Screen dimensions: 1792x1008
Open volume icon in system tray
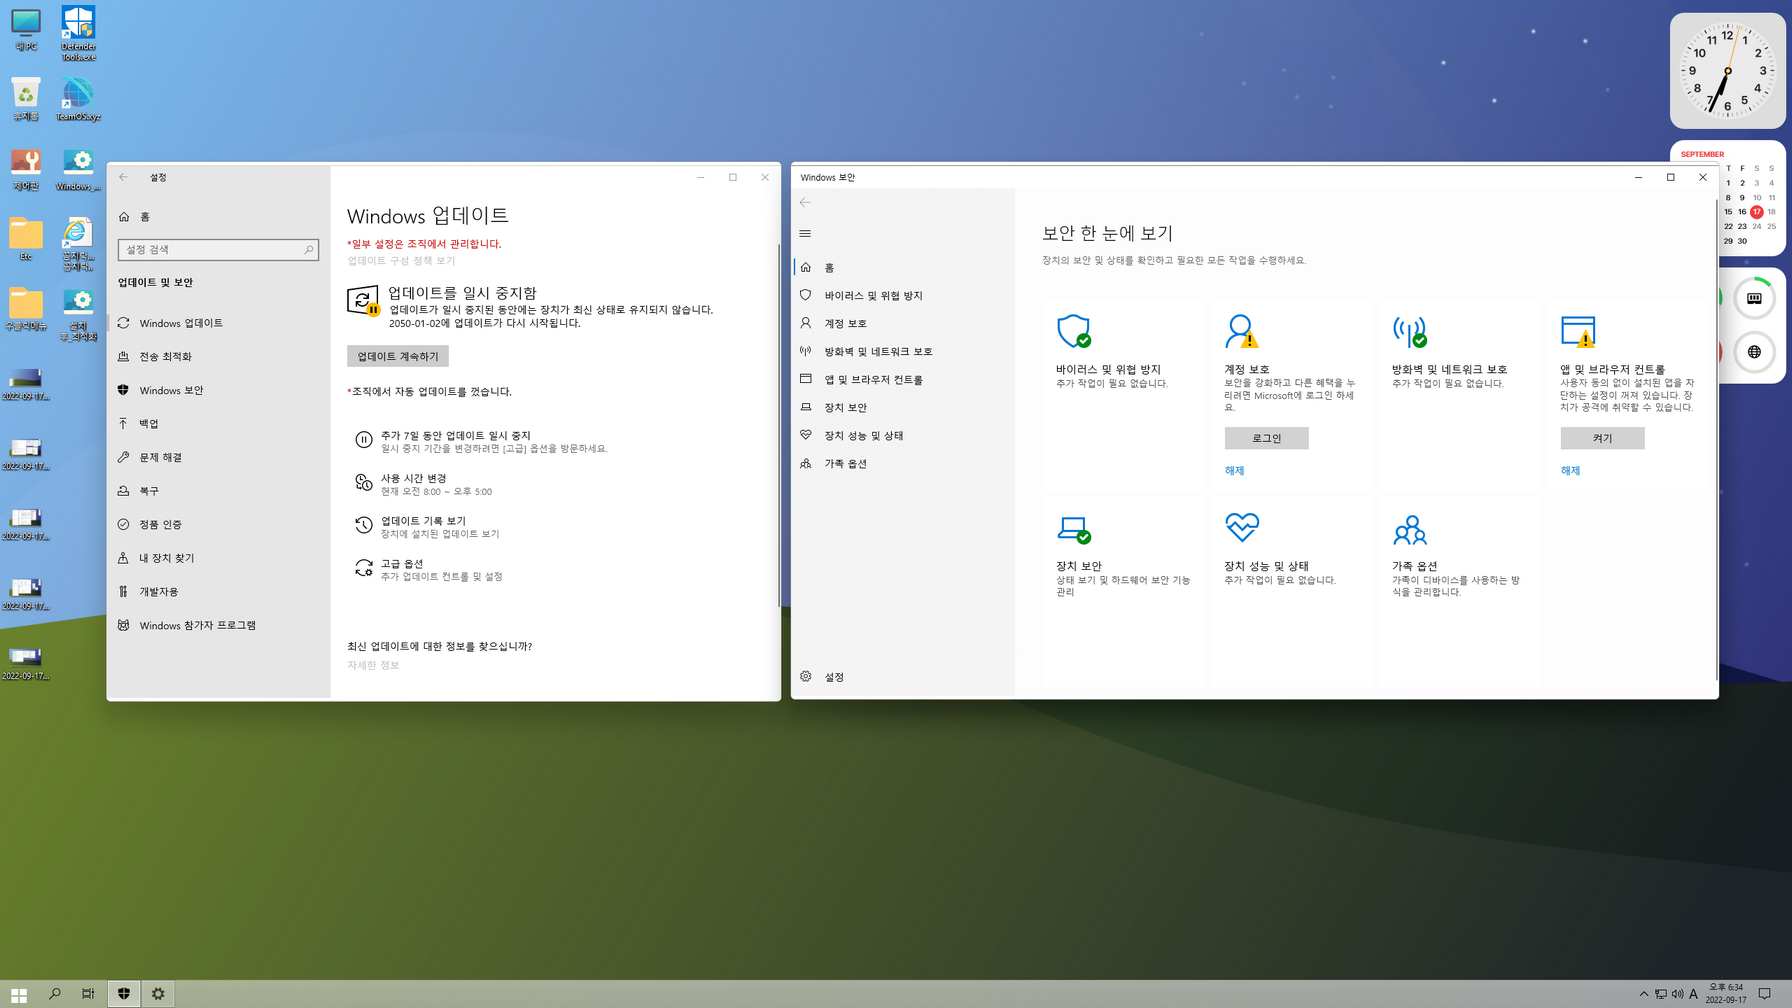[1677, 994]
